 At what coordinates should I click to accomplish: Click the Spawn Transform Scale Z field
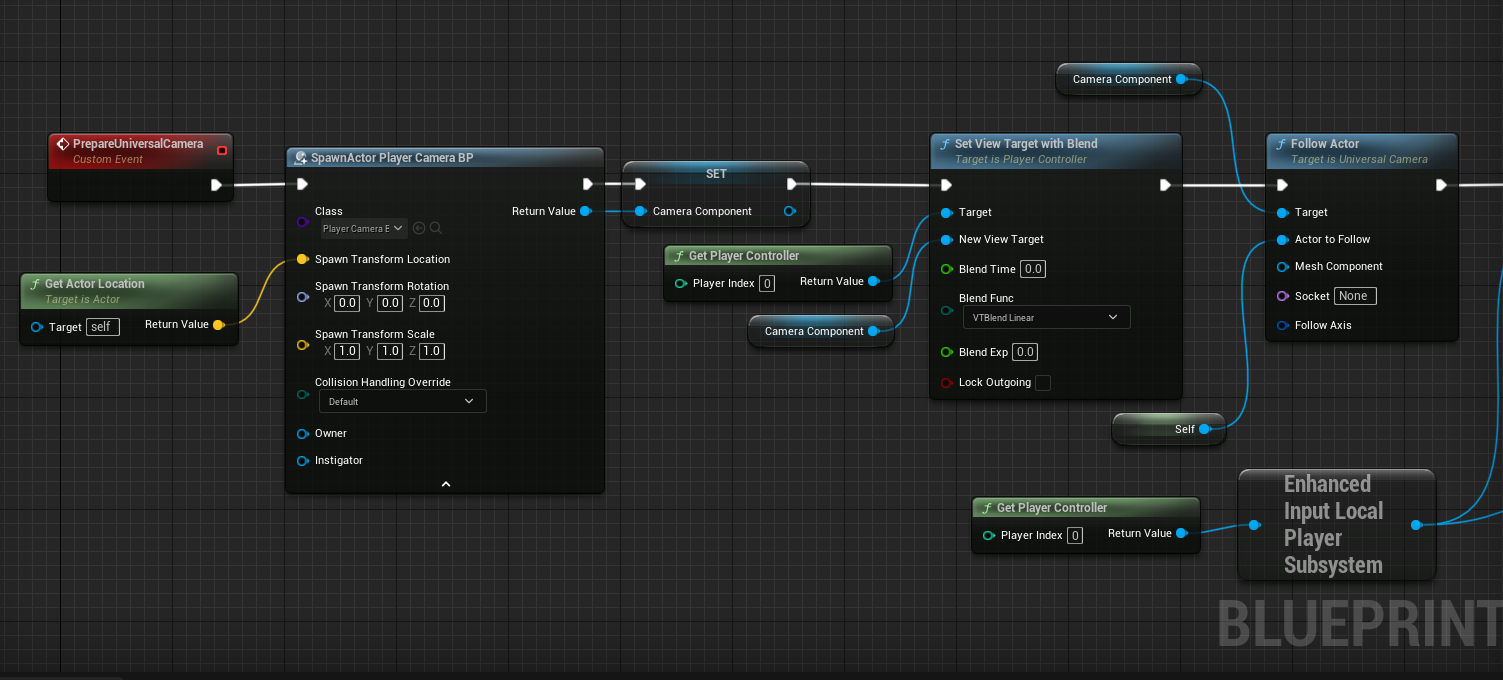coord(431,351)
